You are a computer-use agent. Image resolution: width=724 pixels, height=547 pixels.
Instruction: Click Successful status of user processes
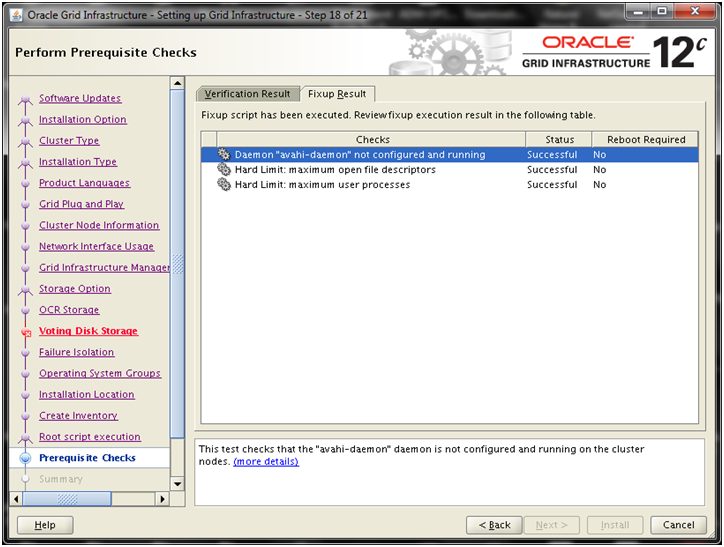point(552,185)
